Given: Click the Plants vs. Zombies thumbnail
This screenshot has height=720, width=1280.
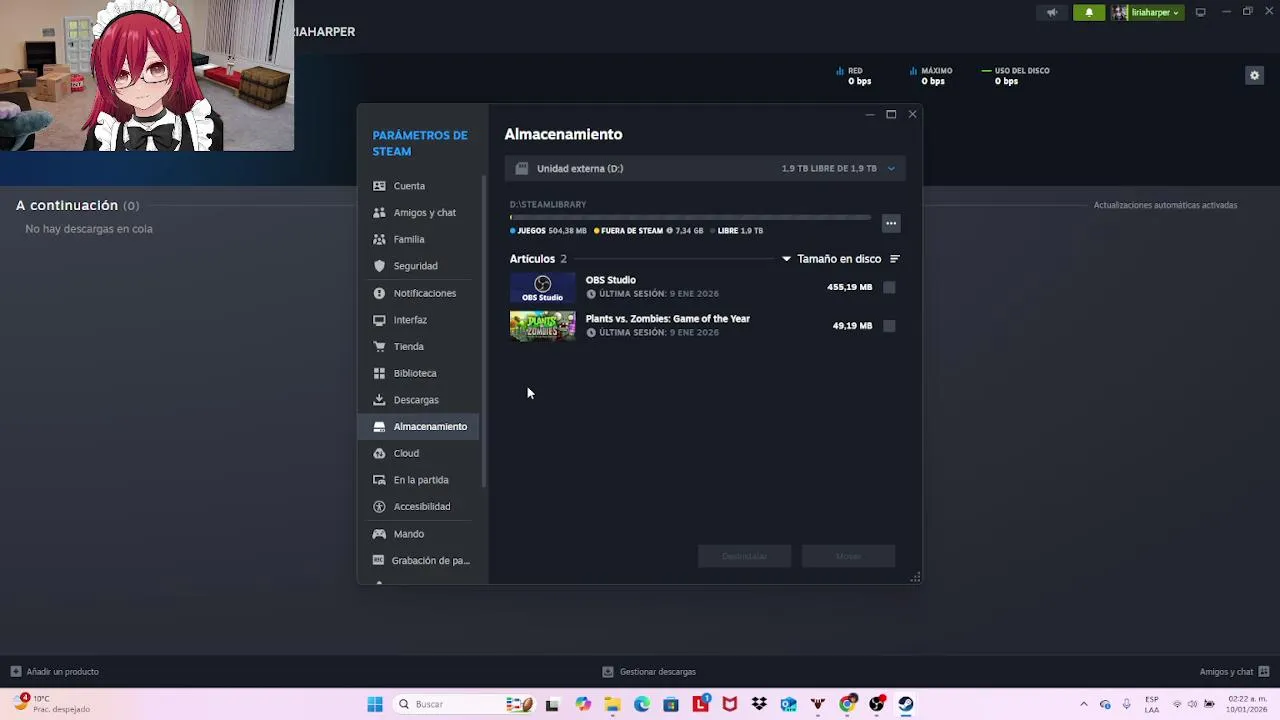Looking at the screenshot, I should [543, 326].
